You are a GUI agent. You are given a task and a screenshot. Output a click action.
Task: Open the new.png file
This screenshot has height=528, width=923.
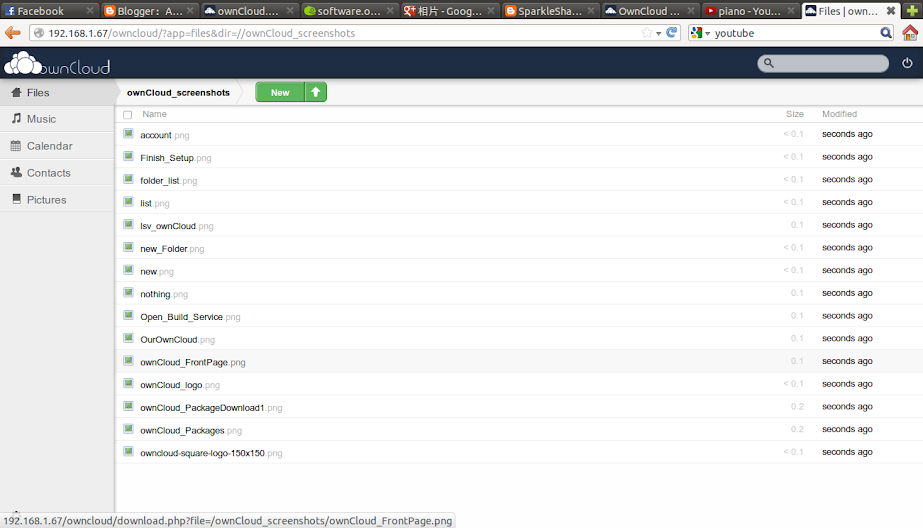[157, 271]
